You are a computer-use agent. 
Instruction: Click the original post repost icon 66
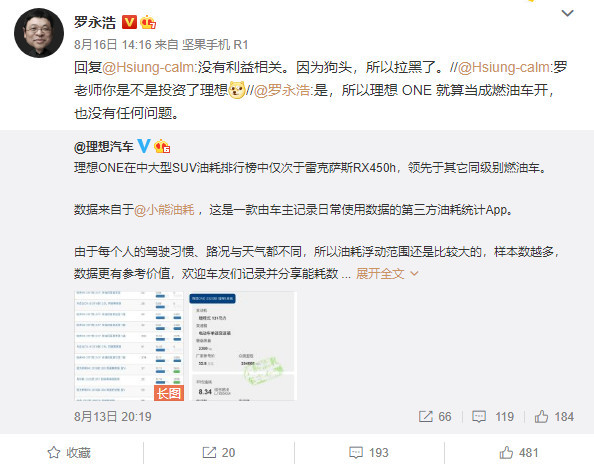pyautogui.click(x=435, y=417)
